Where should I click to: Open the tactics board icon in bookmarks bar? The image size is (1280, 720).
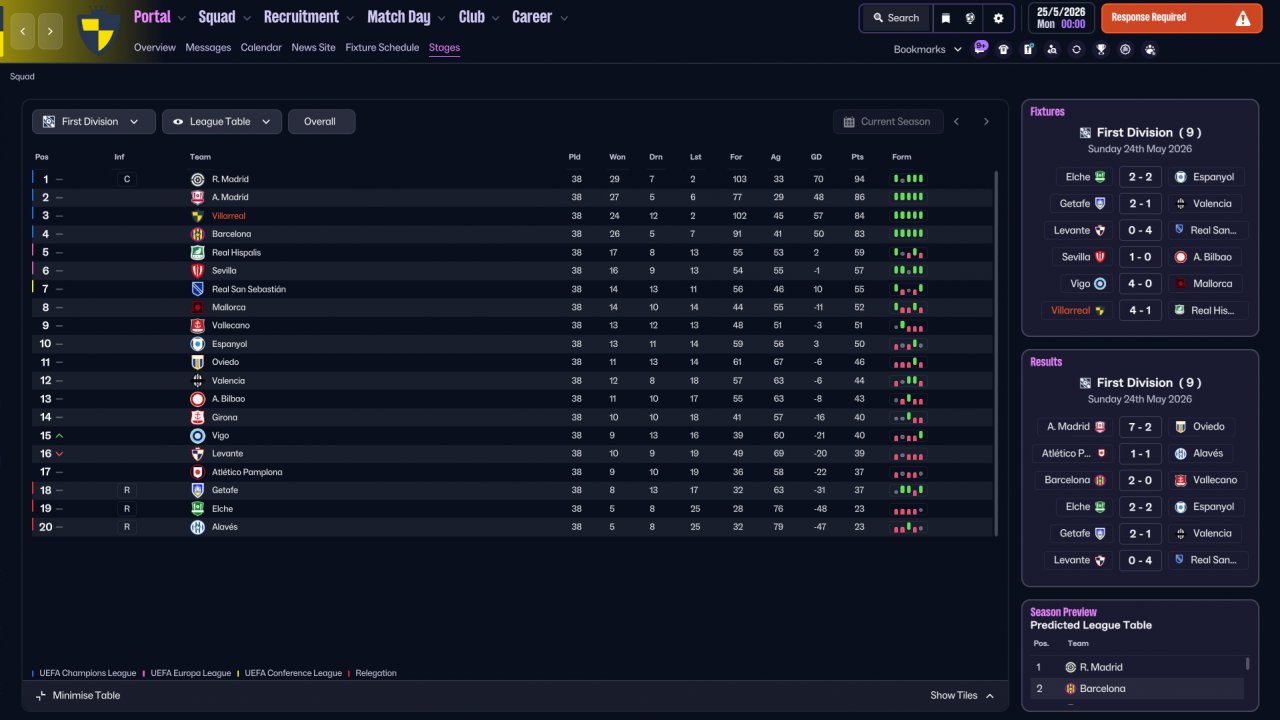pyautogui.click(x=1028, y=49)
